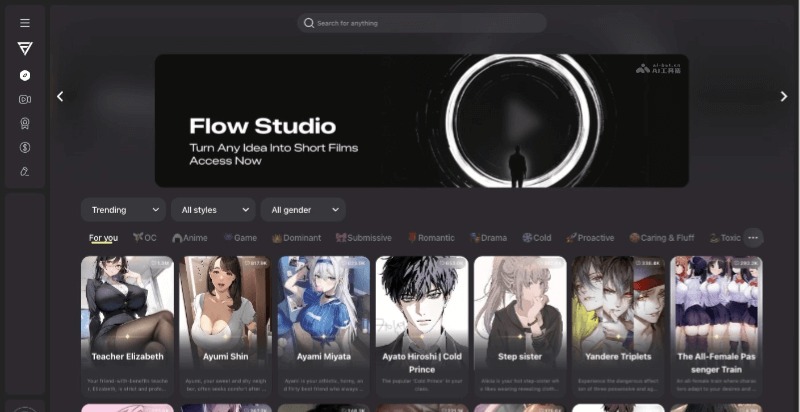
Task: Click the Yandere Triplets title text
Action: [618, 356]
